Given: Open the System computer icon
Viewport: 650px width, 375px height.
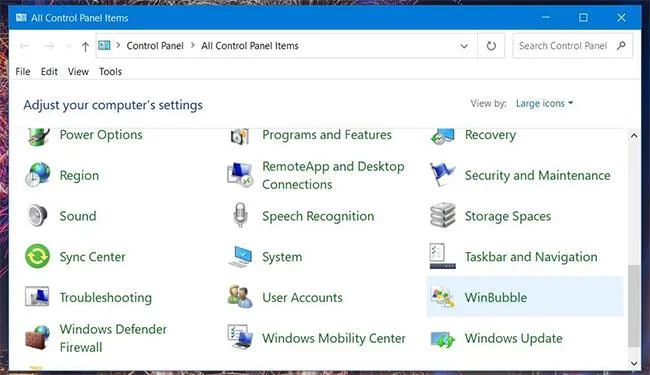Looking at the screenshot, I should (x=240, y=256).
